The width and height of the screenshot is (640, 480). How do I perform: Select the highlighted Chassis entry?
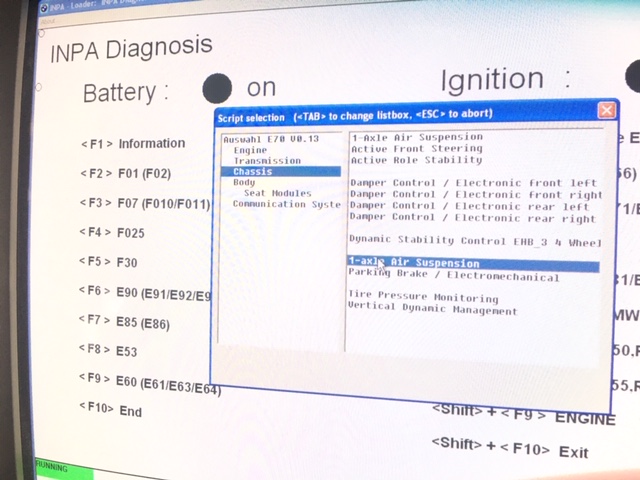(281, 171)
